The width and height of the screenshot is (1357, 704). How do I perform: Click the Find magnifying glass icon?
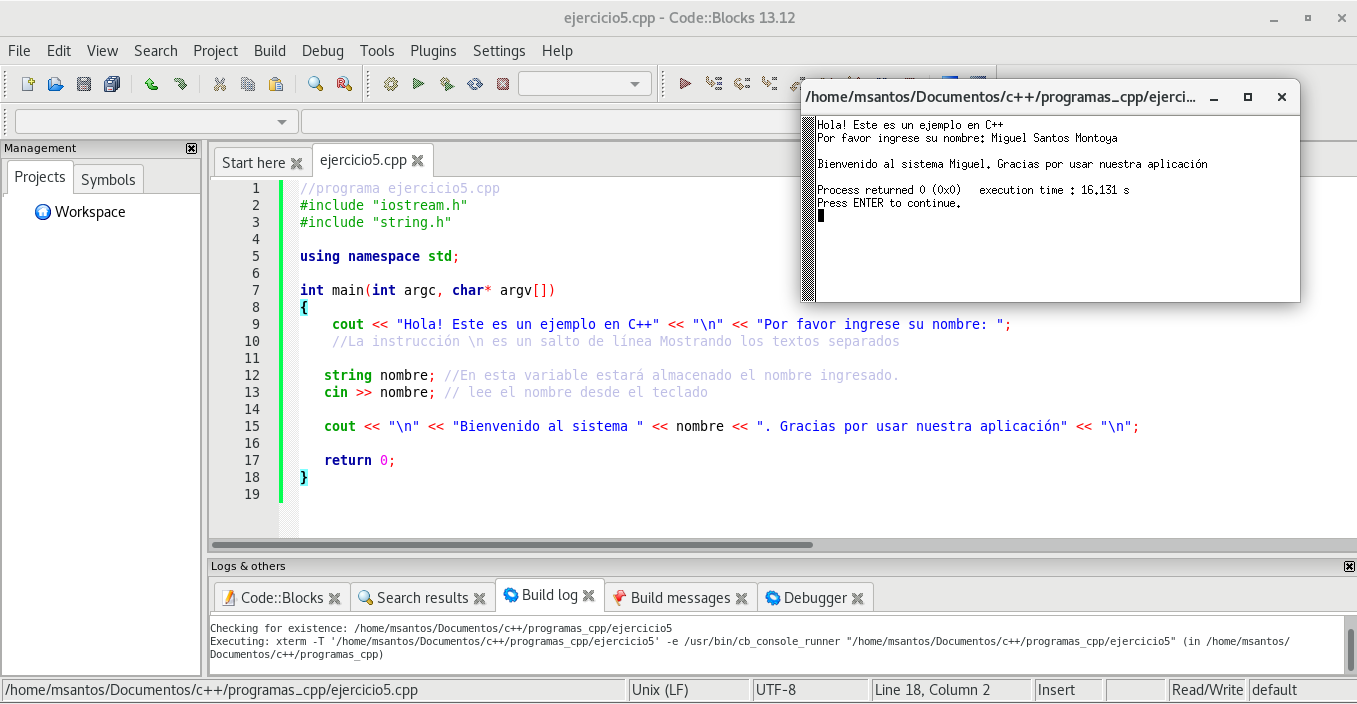[x=316, y=84]
